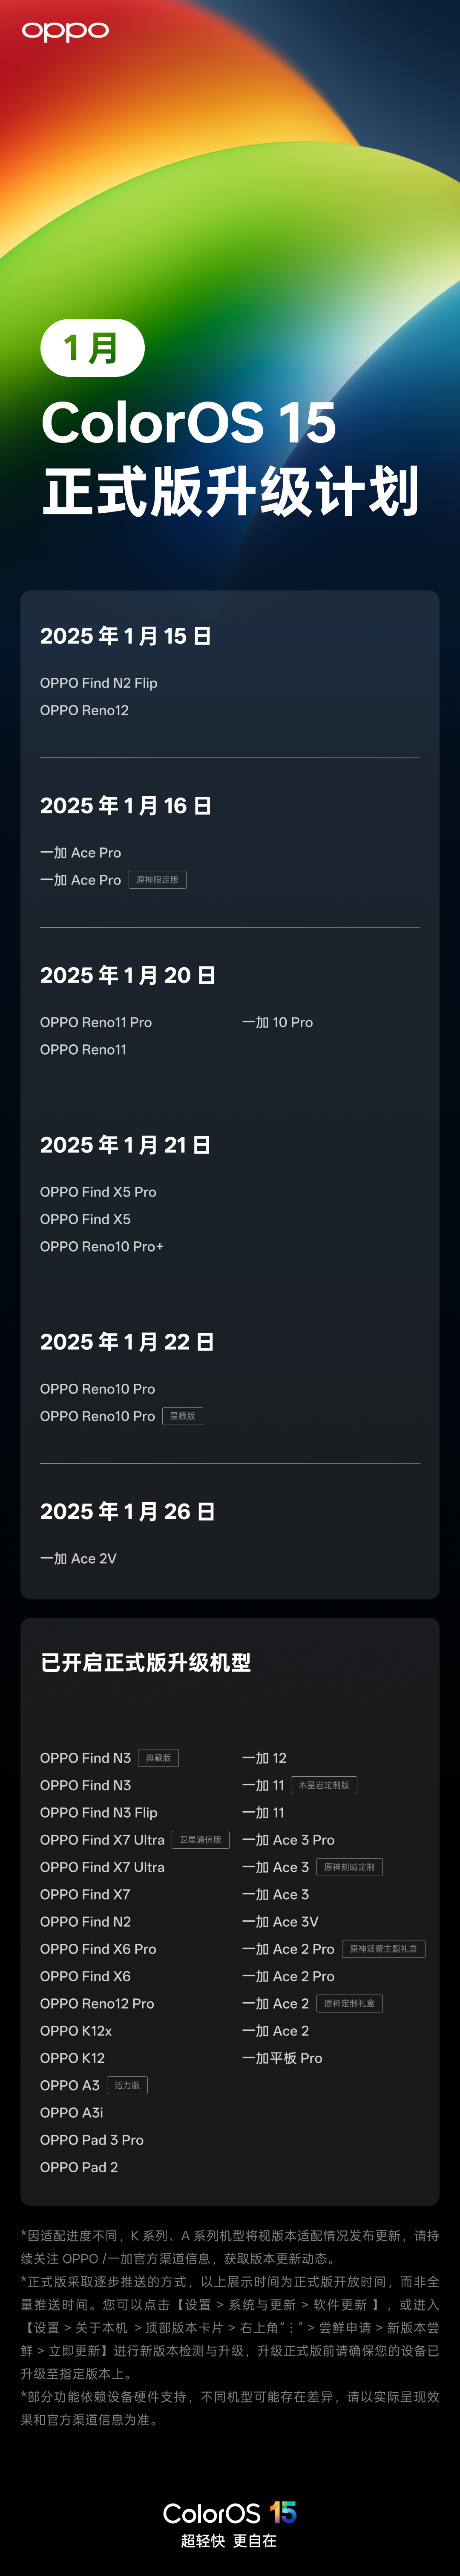Click the 星耀版 tag next to Reno10 Pro
Image resolution: width=460 pixels, height=2576 pixels.
tap(182, 1416)
